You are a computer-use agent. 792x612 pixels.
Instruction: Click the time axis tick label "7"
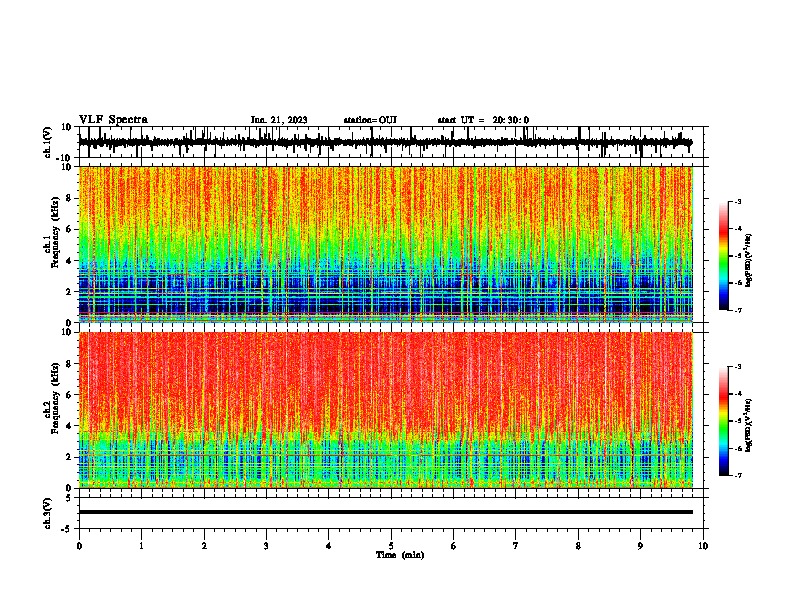coord(516,546)
